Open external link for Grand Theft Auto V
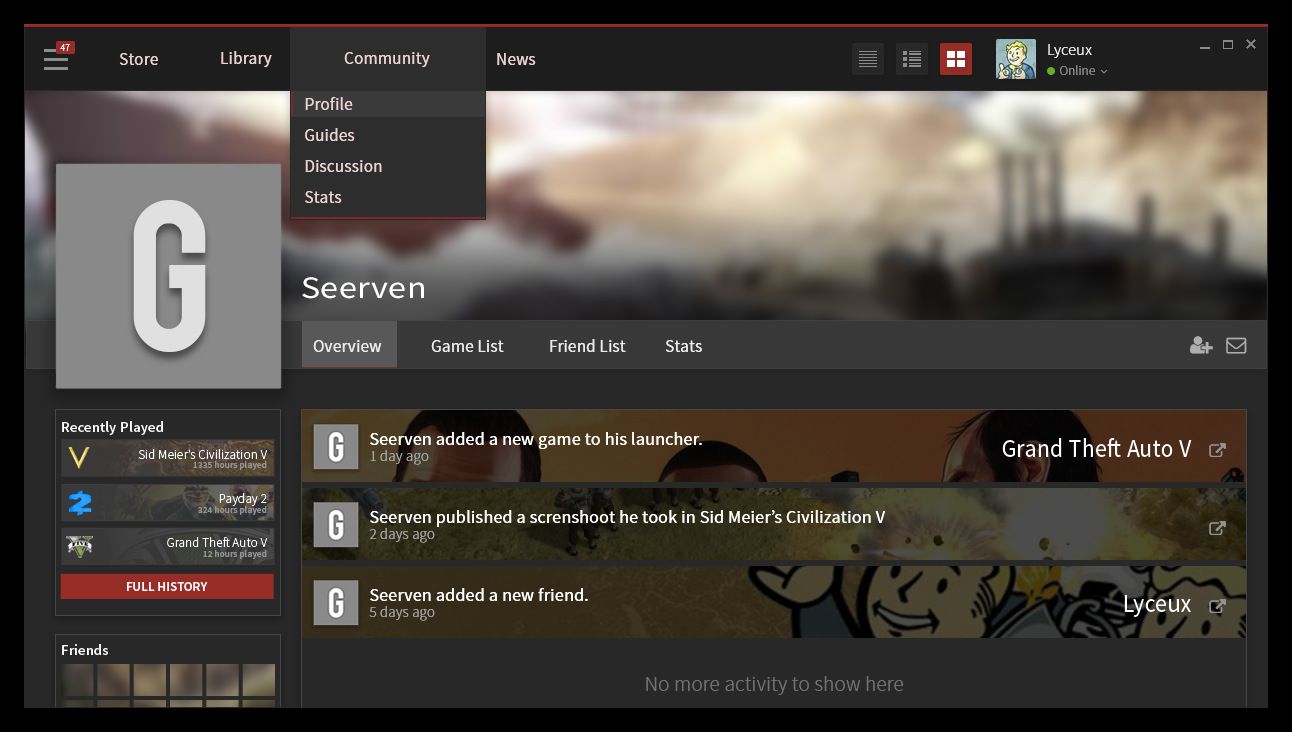1292x732 pixels. [x=1217, y=450]
